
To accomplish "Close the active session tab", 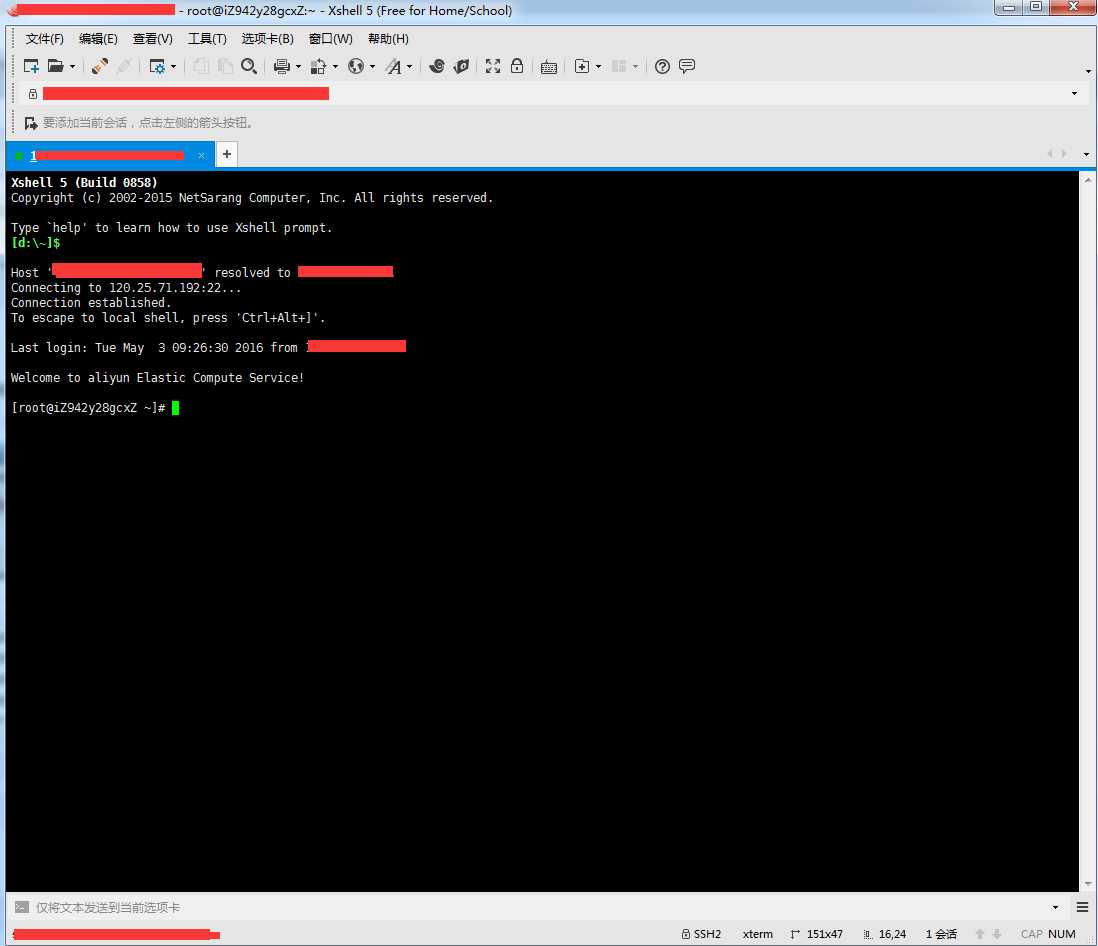I will coord(201,155).
